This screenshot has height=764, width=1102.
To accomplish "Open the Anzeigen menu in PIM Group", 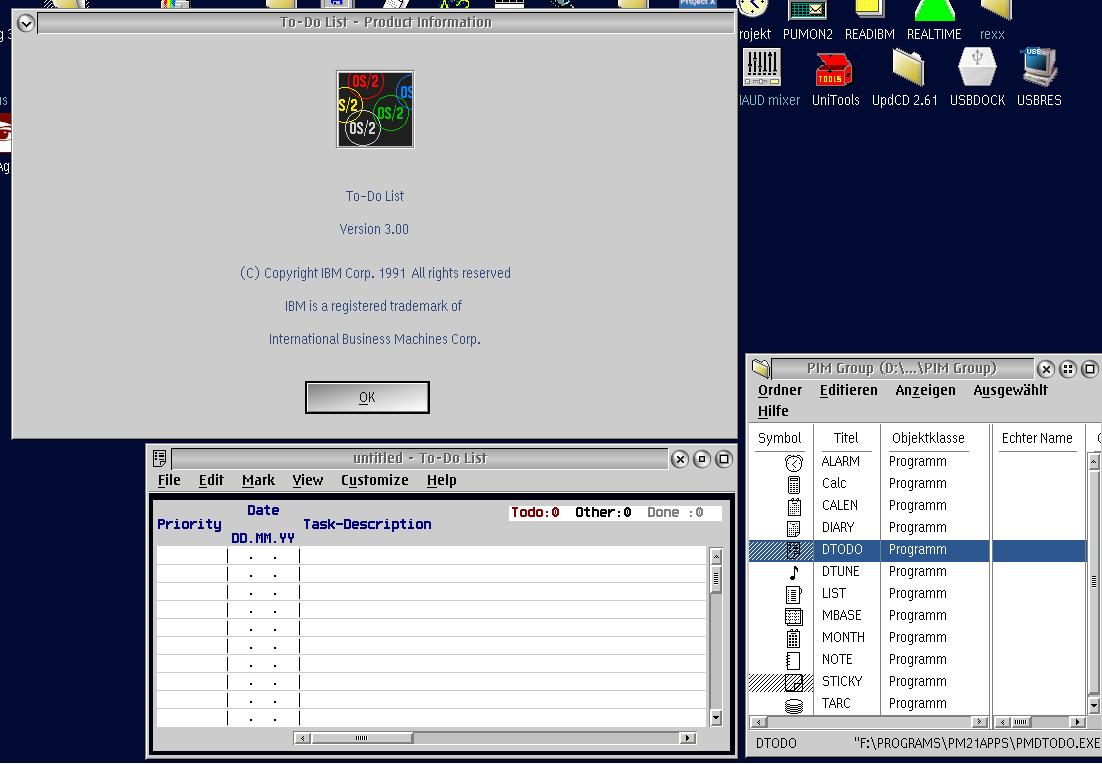I will (x=925, y=390).
